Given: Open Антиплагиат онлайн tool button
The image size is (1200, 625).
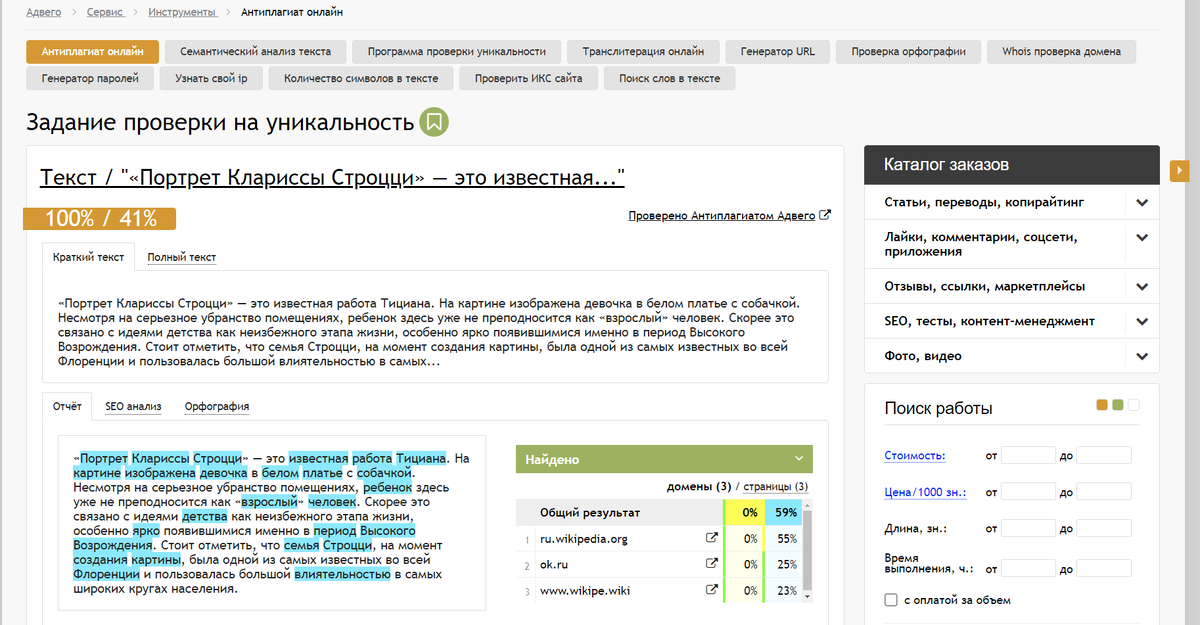Looking at the screenshot, I should coord(92,51).
